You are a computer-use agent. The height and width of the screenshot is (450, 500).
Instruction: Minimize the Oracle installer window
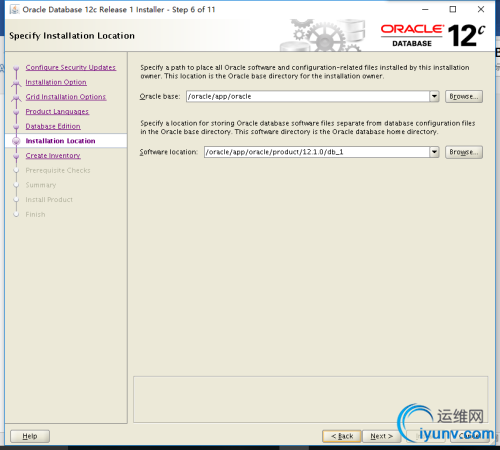(425, 9)
